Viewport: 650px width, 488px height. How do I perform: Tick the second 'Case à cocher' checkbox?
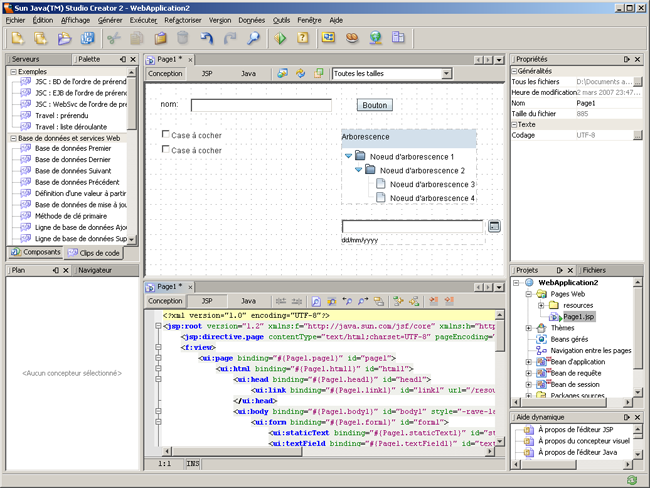point(166,150)
